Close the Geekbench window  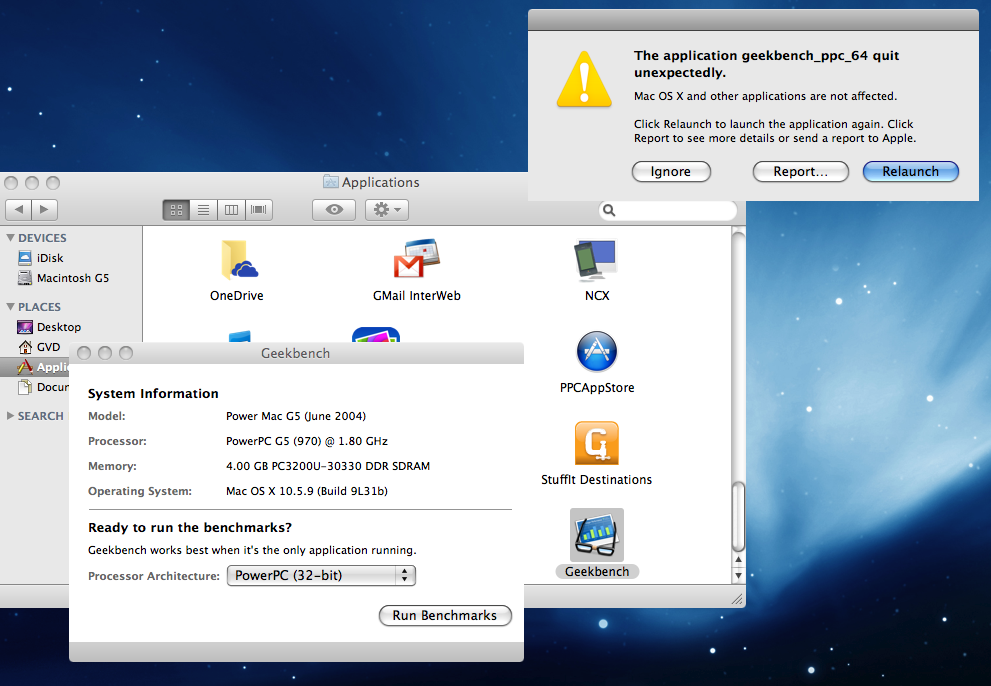coord(84,353)
